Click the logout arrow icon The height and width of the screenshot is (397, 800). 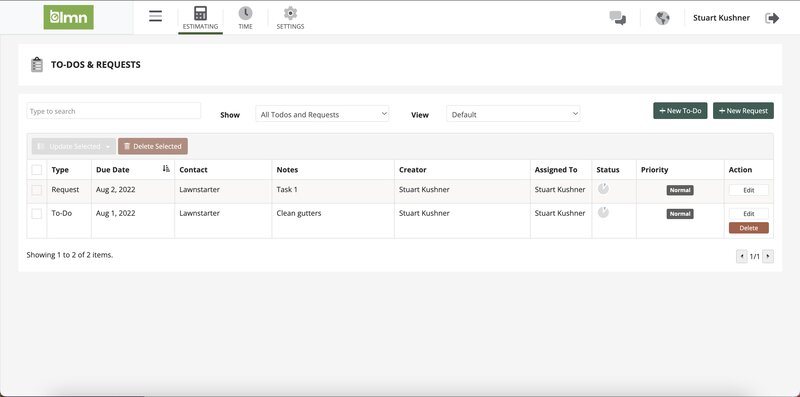tap(772, 18)
